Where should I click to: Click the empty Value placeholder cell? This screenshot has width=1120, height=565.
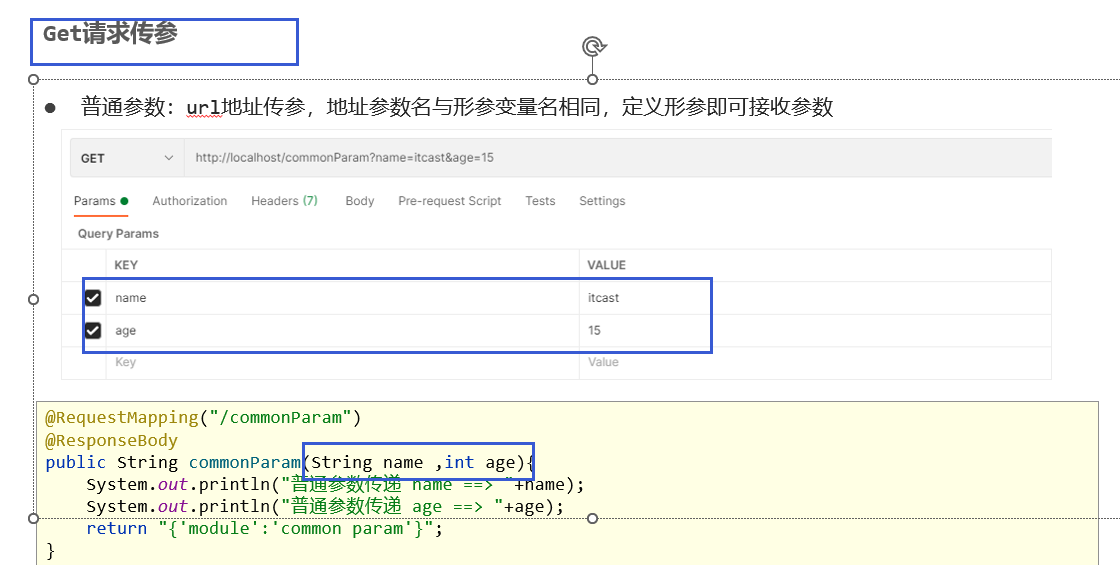coord(815,362)
